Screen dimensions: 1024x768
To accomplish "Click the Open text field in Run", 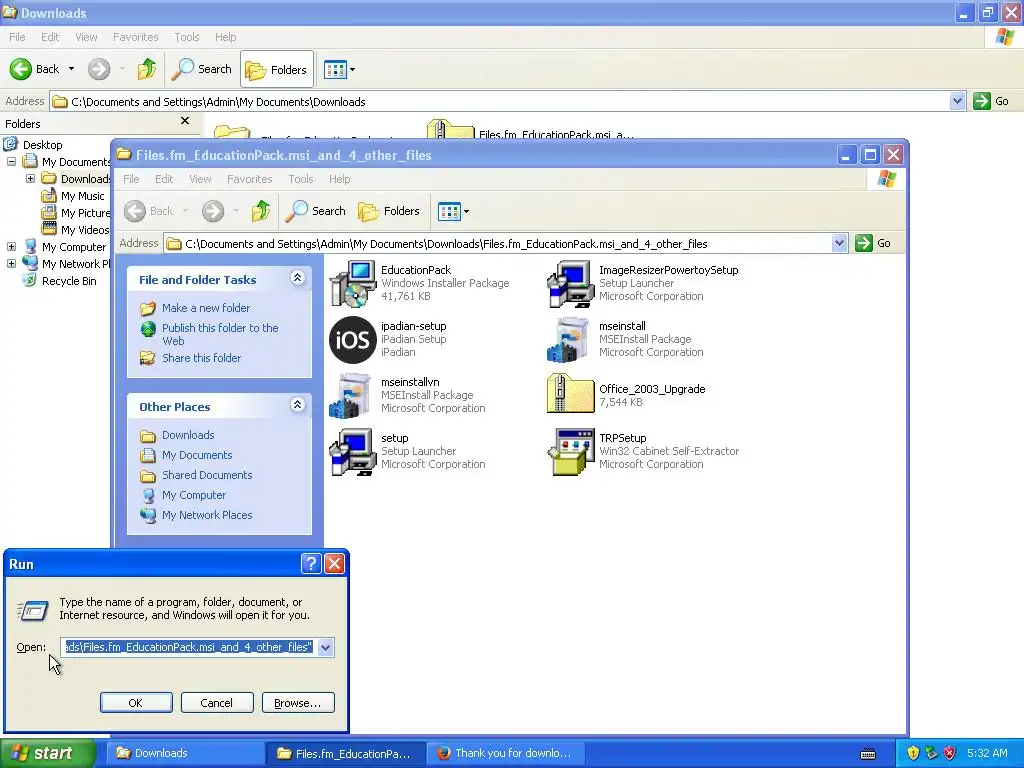I will [189, 647].
